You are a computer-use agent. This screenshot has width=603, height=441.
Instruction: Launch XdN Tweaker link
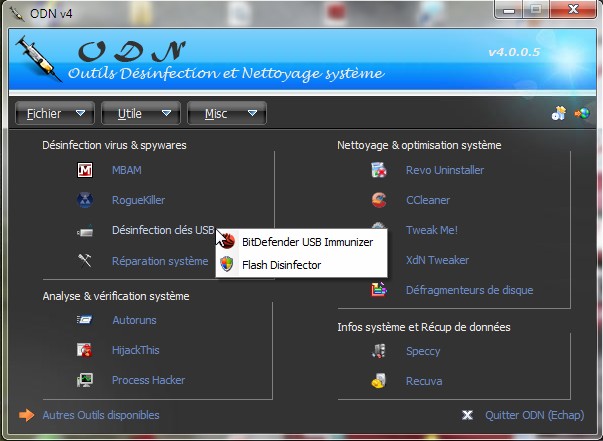pyautogui.click(x=438, y=260)
